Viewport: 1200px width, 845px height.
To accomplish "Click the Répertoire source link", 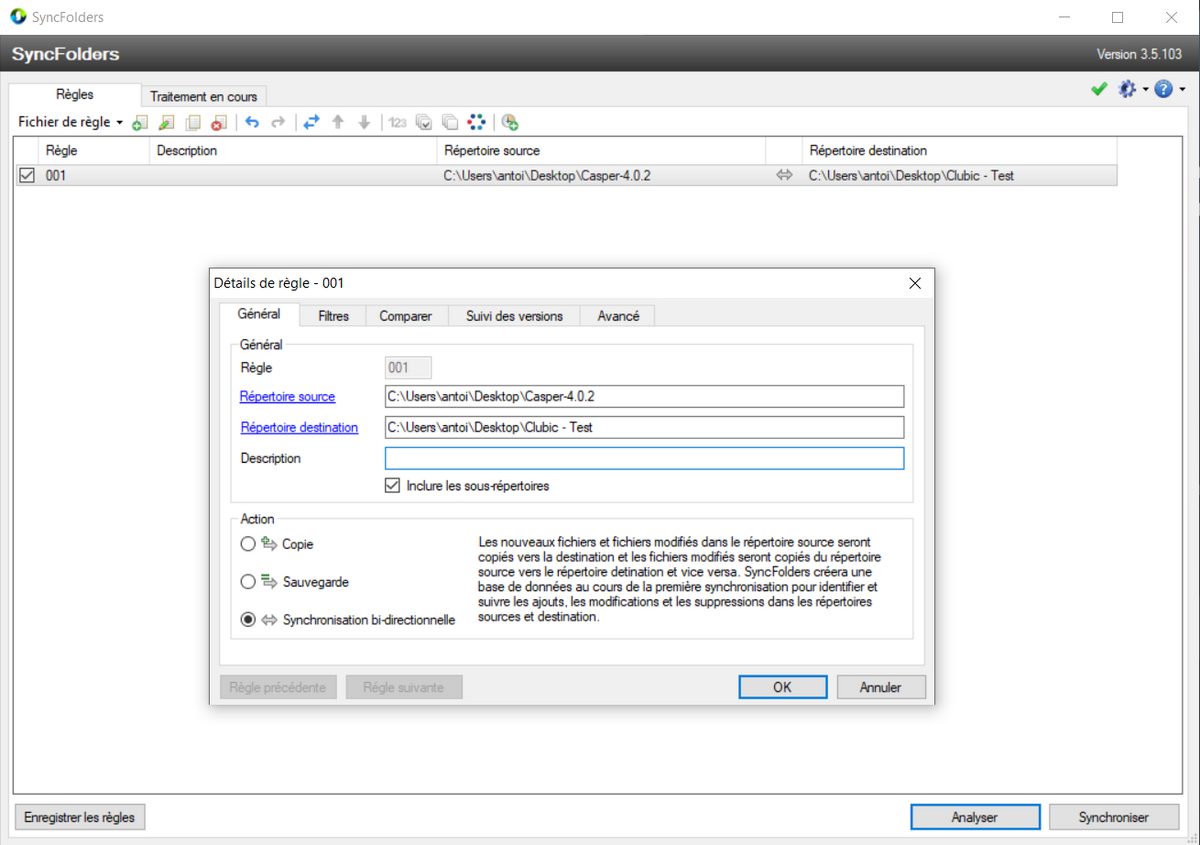I will point(288,397).
